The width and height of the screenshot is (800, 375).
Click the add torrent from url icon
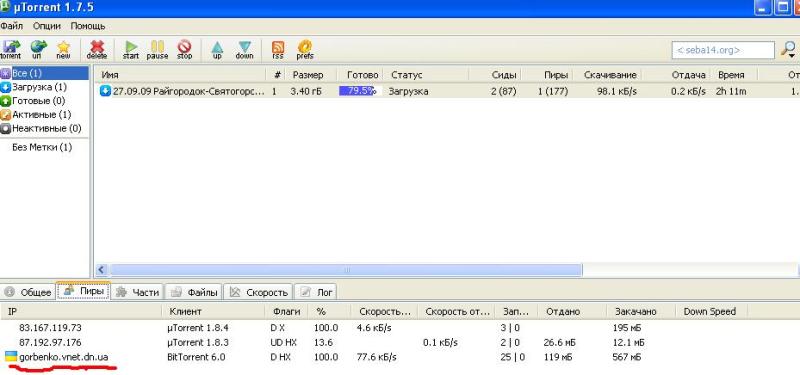37,50
